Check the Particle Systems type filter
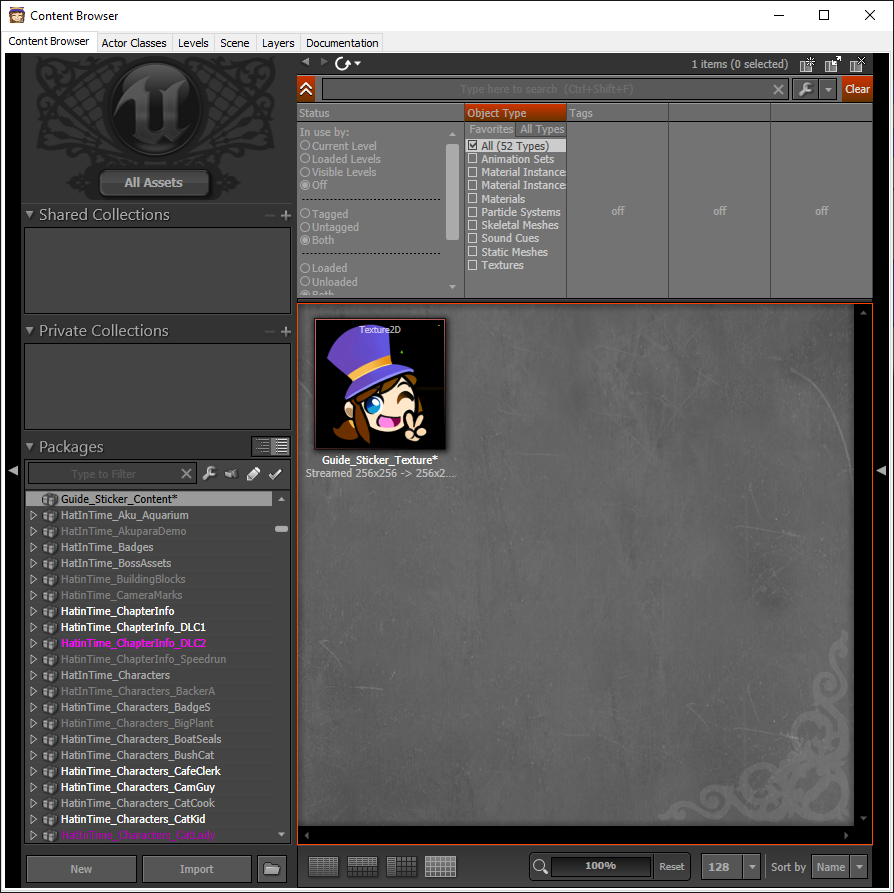 tap(473, 212)
